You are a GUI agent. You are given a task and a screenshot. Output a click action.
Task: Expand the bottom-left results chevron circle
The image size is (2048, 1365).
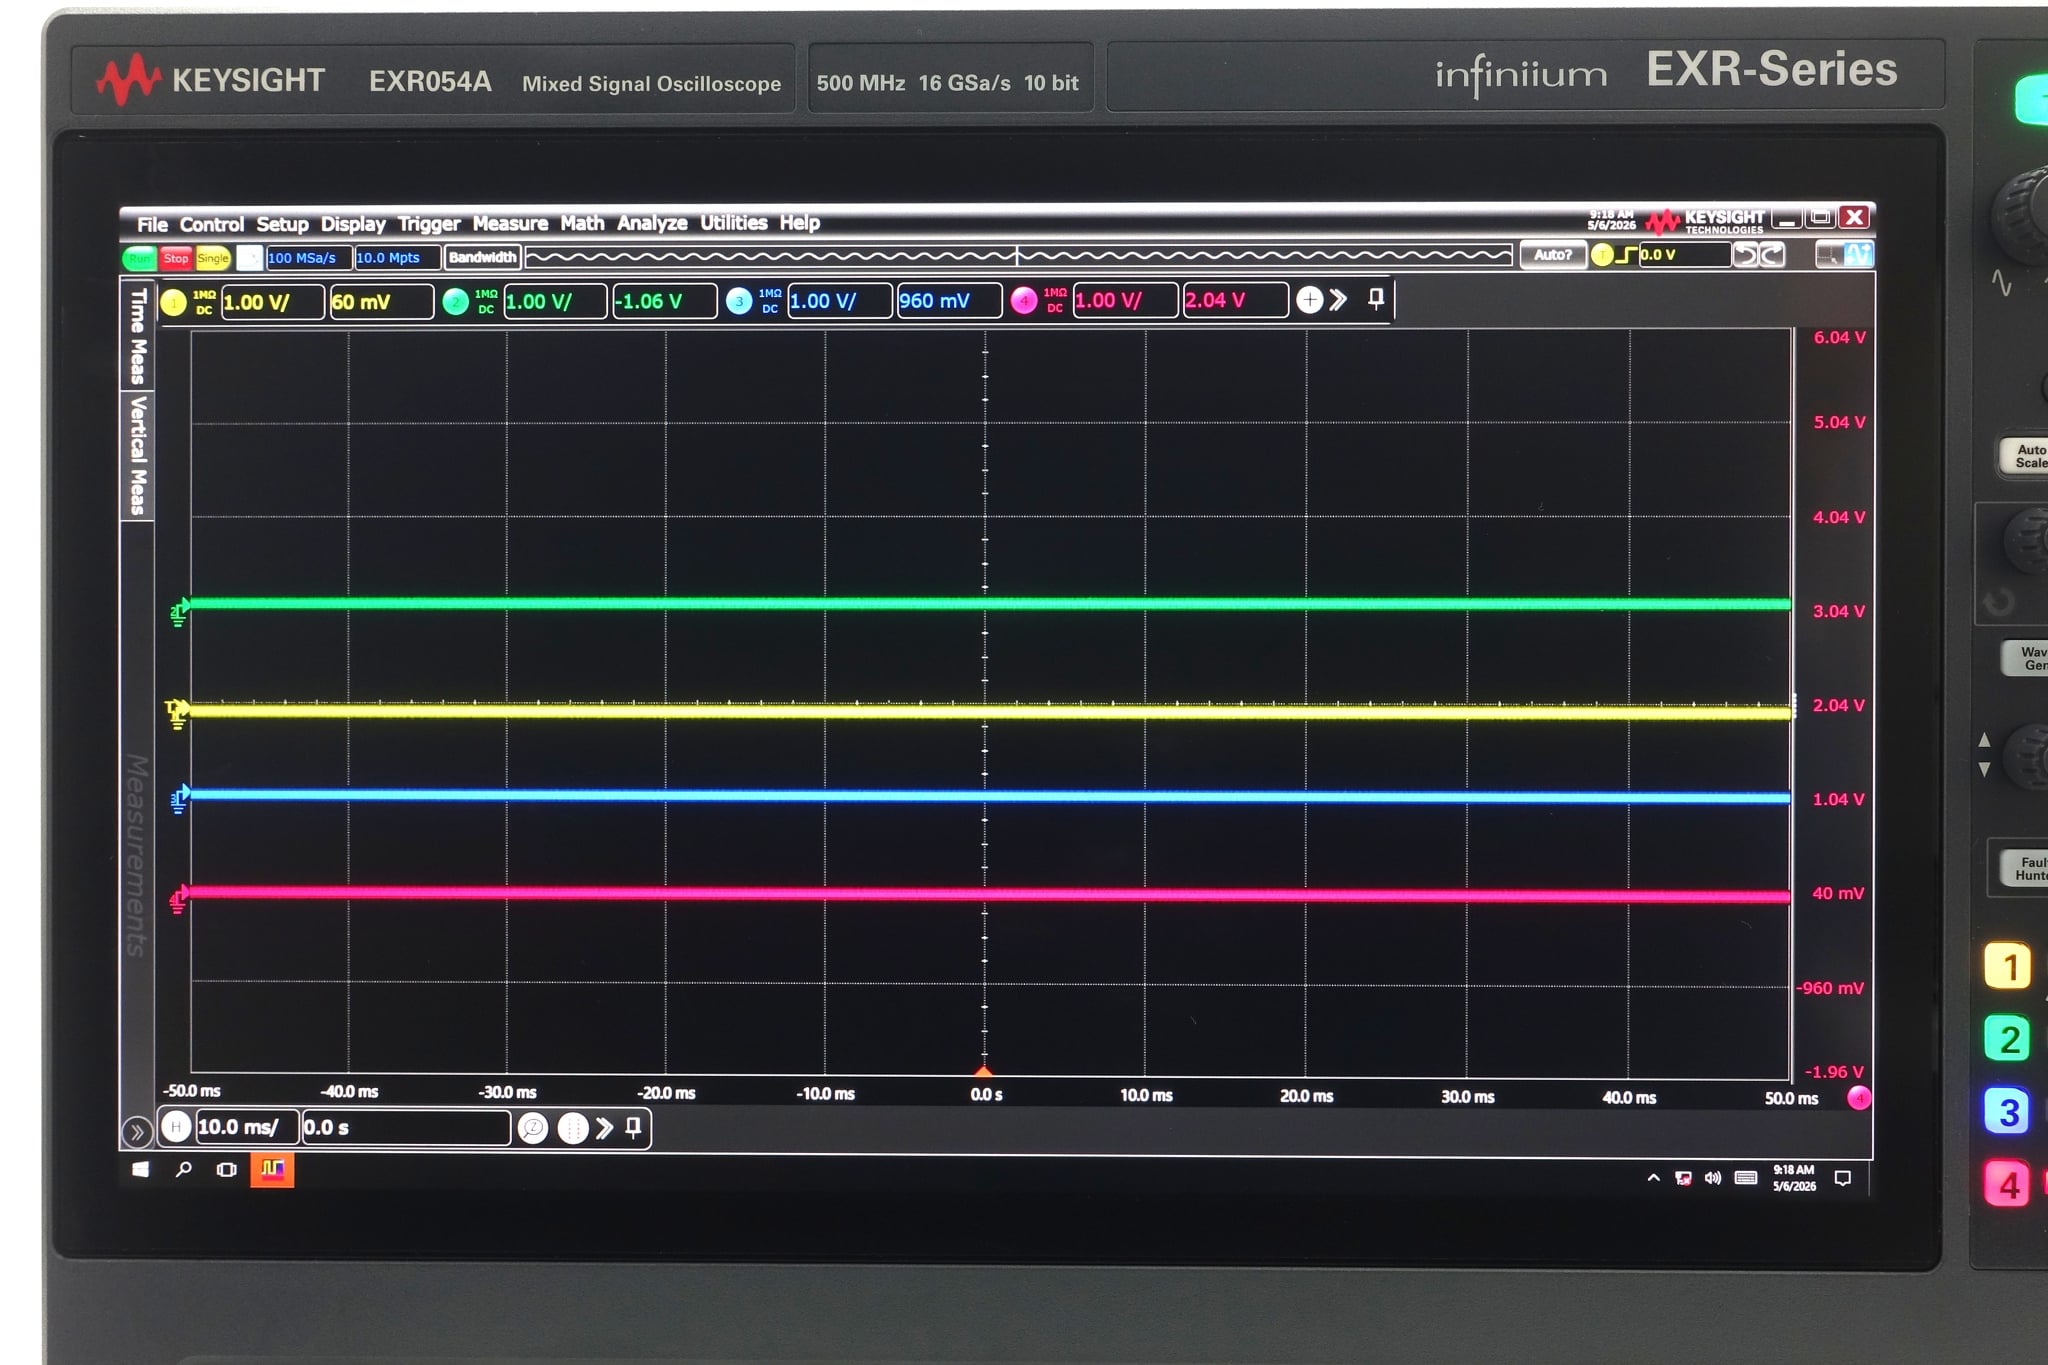coord(137,1132)
